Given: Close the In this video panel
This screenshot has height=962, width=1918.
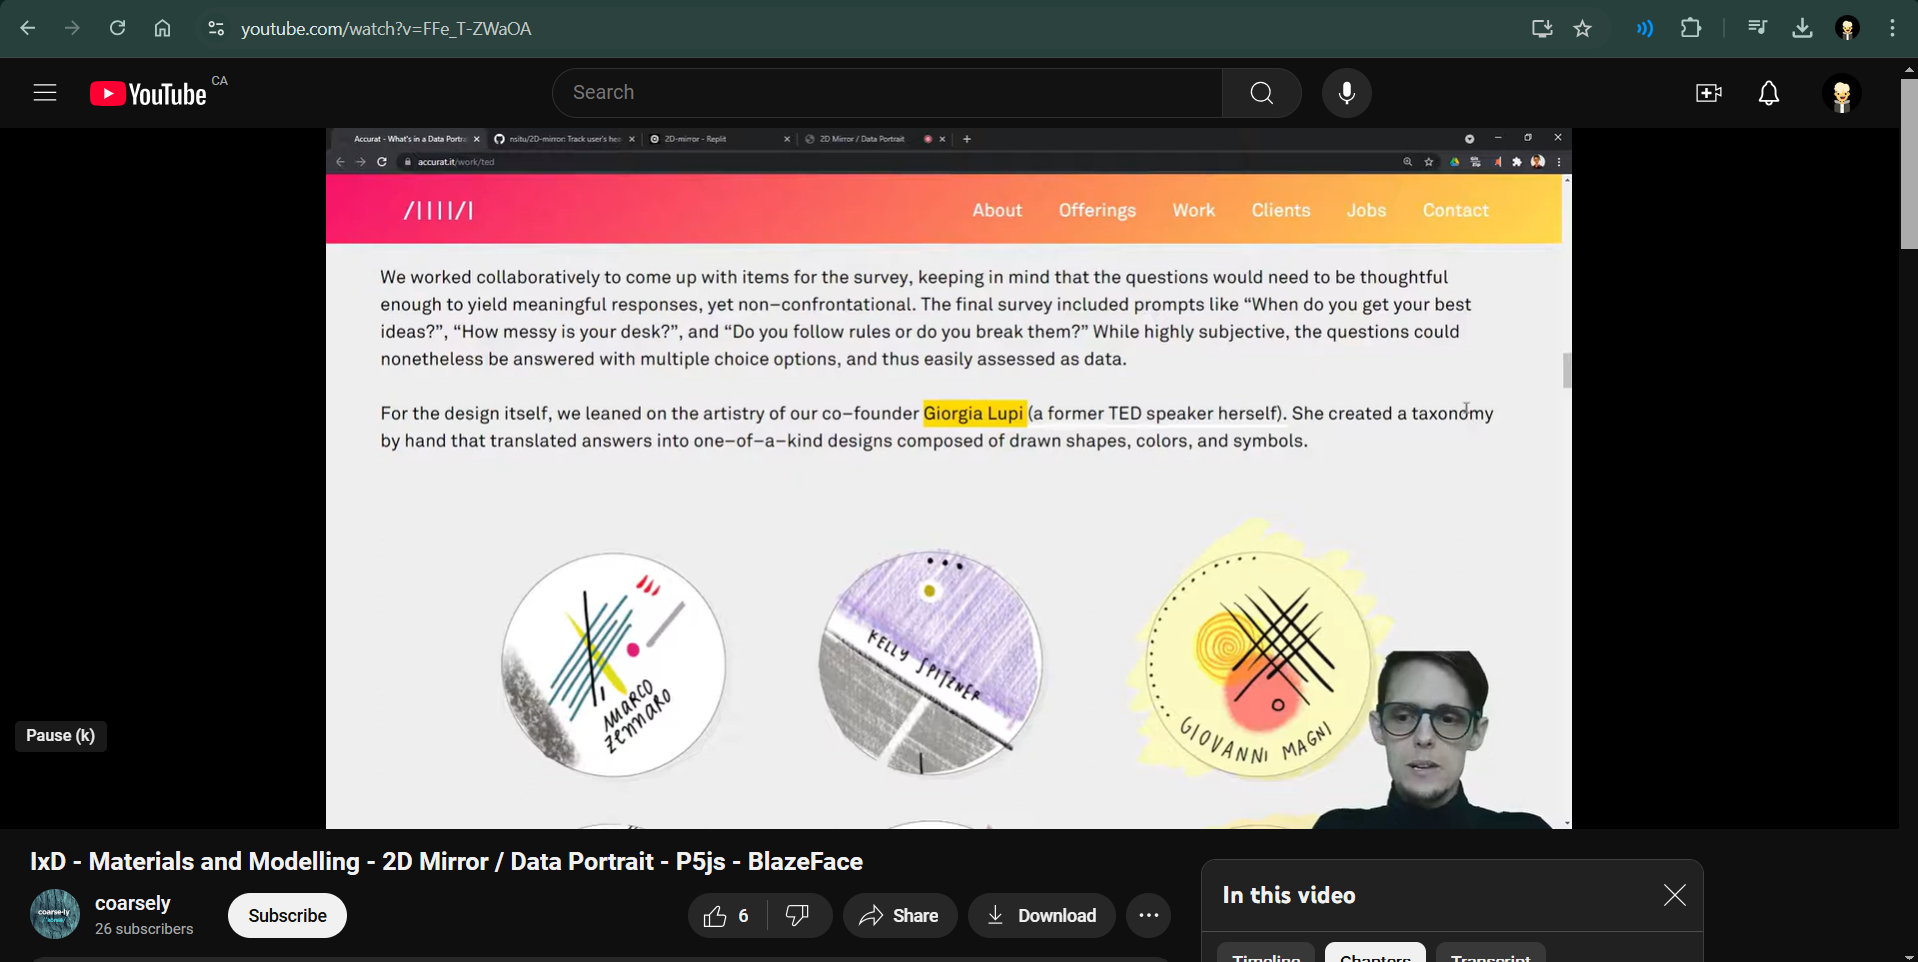Looking at the screenshot, I should click(1674, 895).
